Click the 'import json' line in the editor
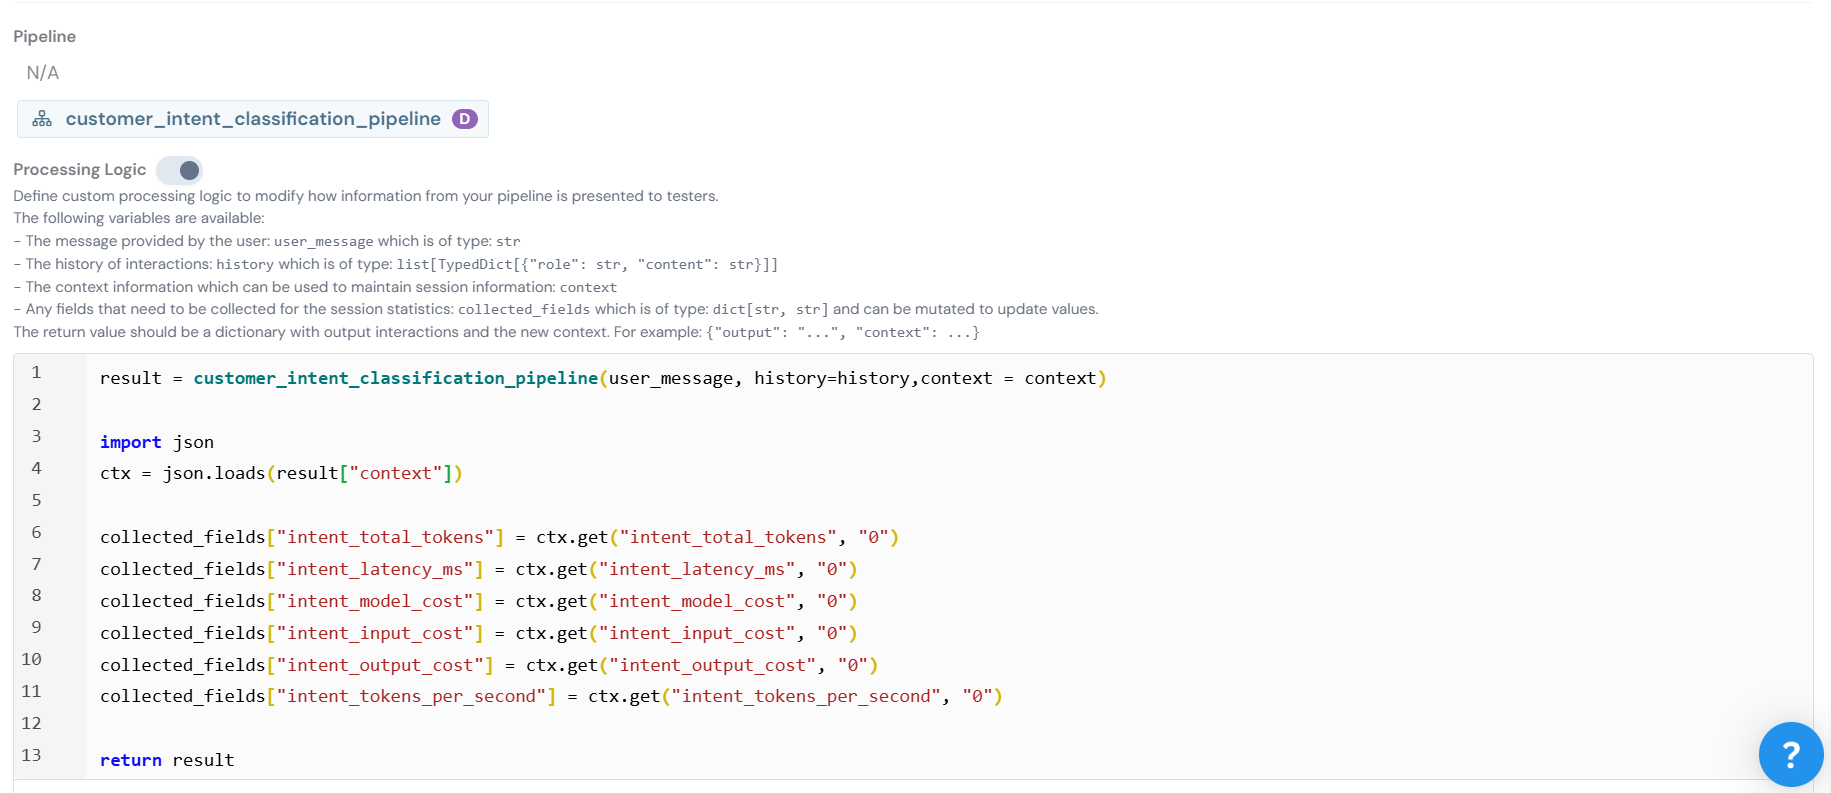The image size is (1831, 793). 157,442
